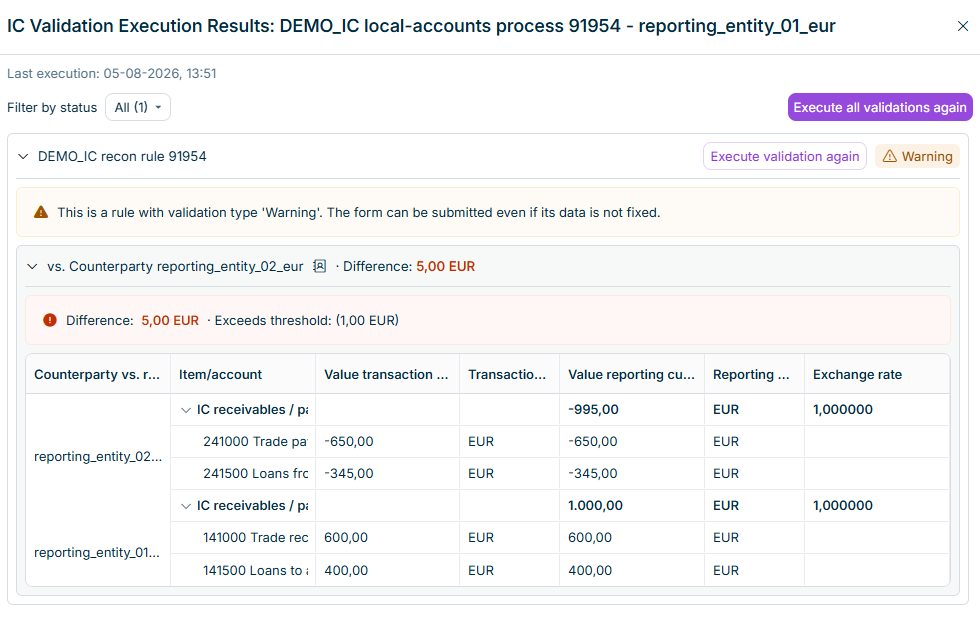
Task: Click the Transactio... column header
Action: 509,374
